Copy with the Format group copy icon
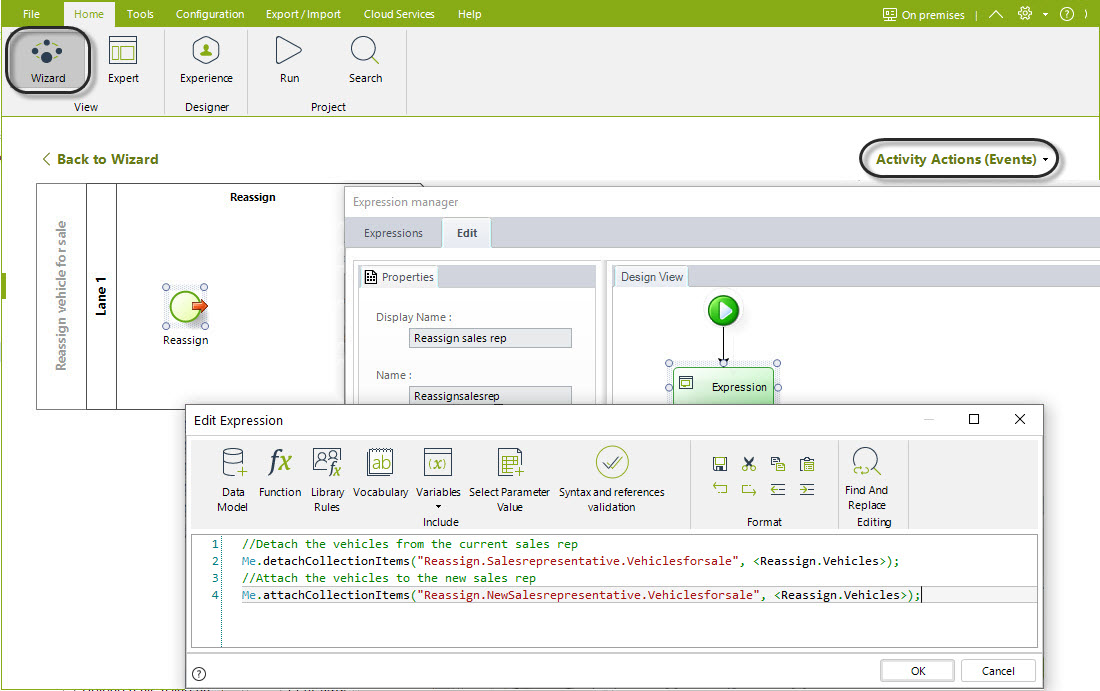Image resolution: width=1100 pixels, height=691 pixels. [778, 464]
